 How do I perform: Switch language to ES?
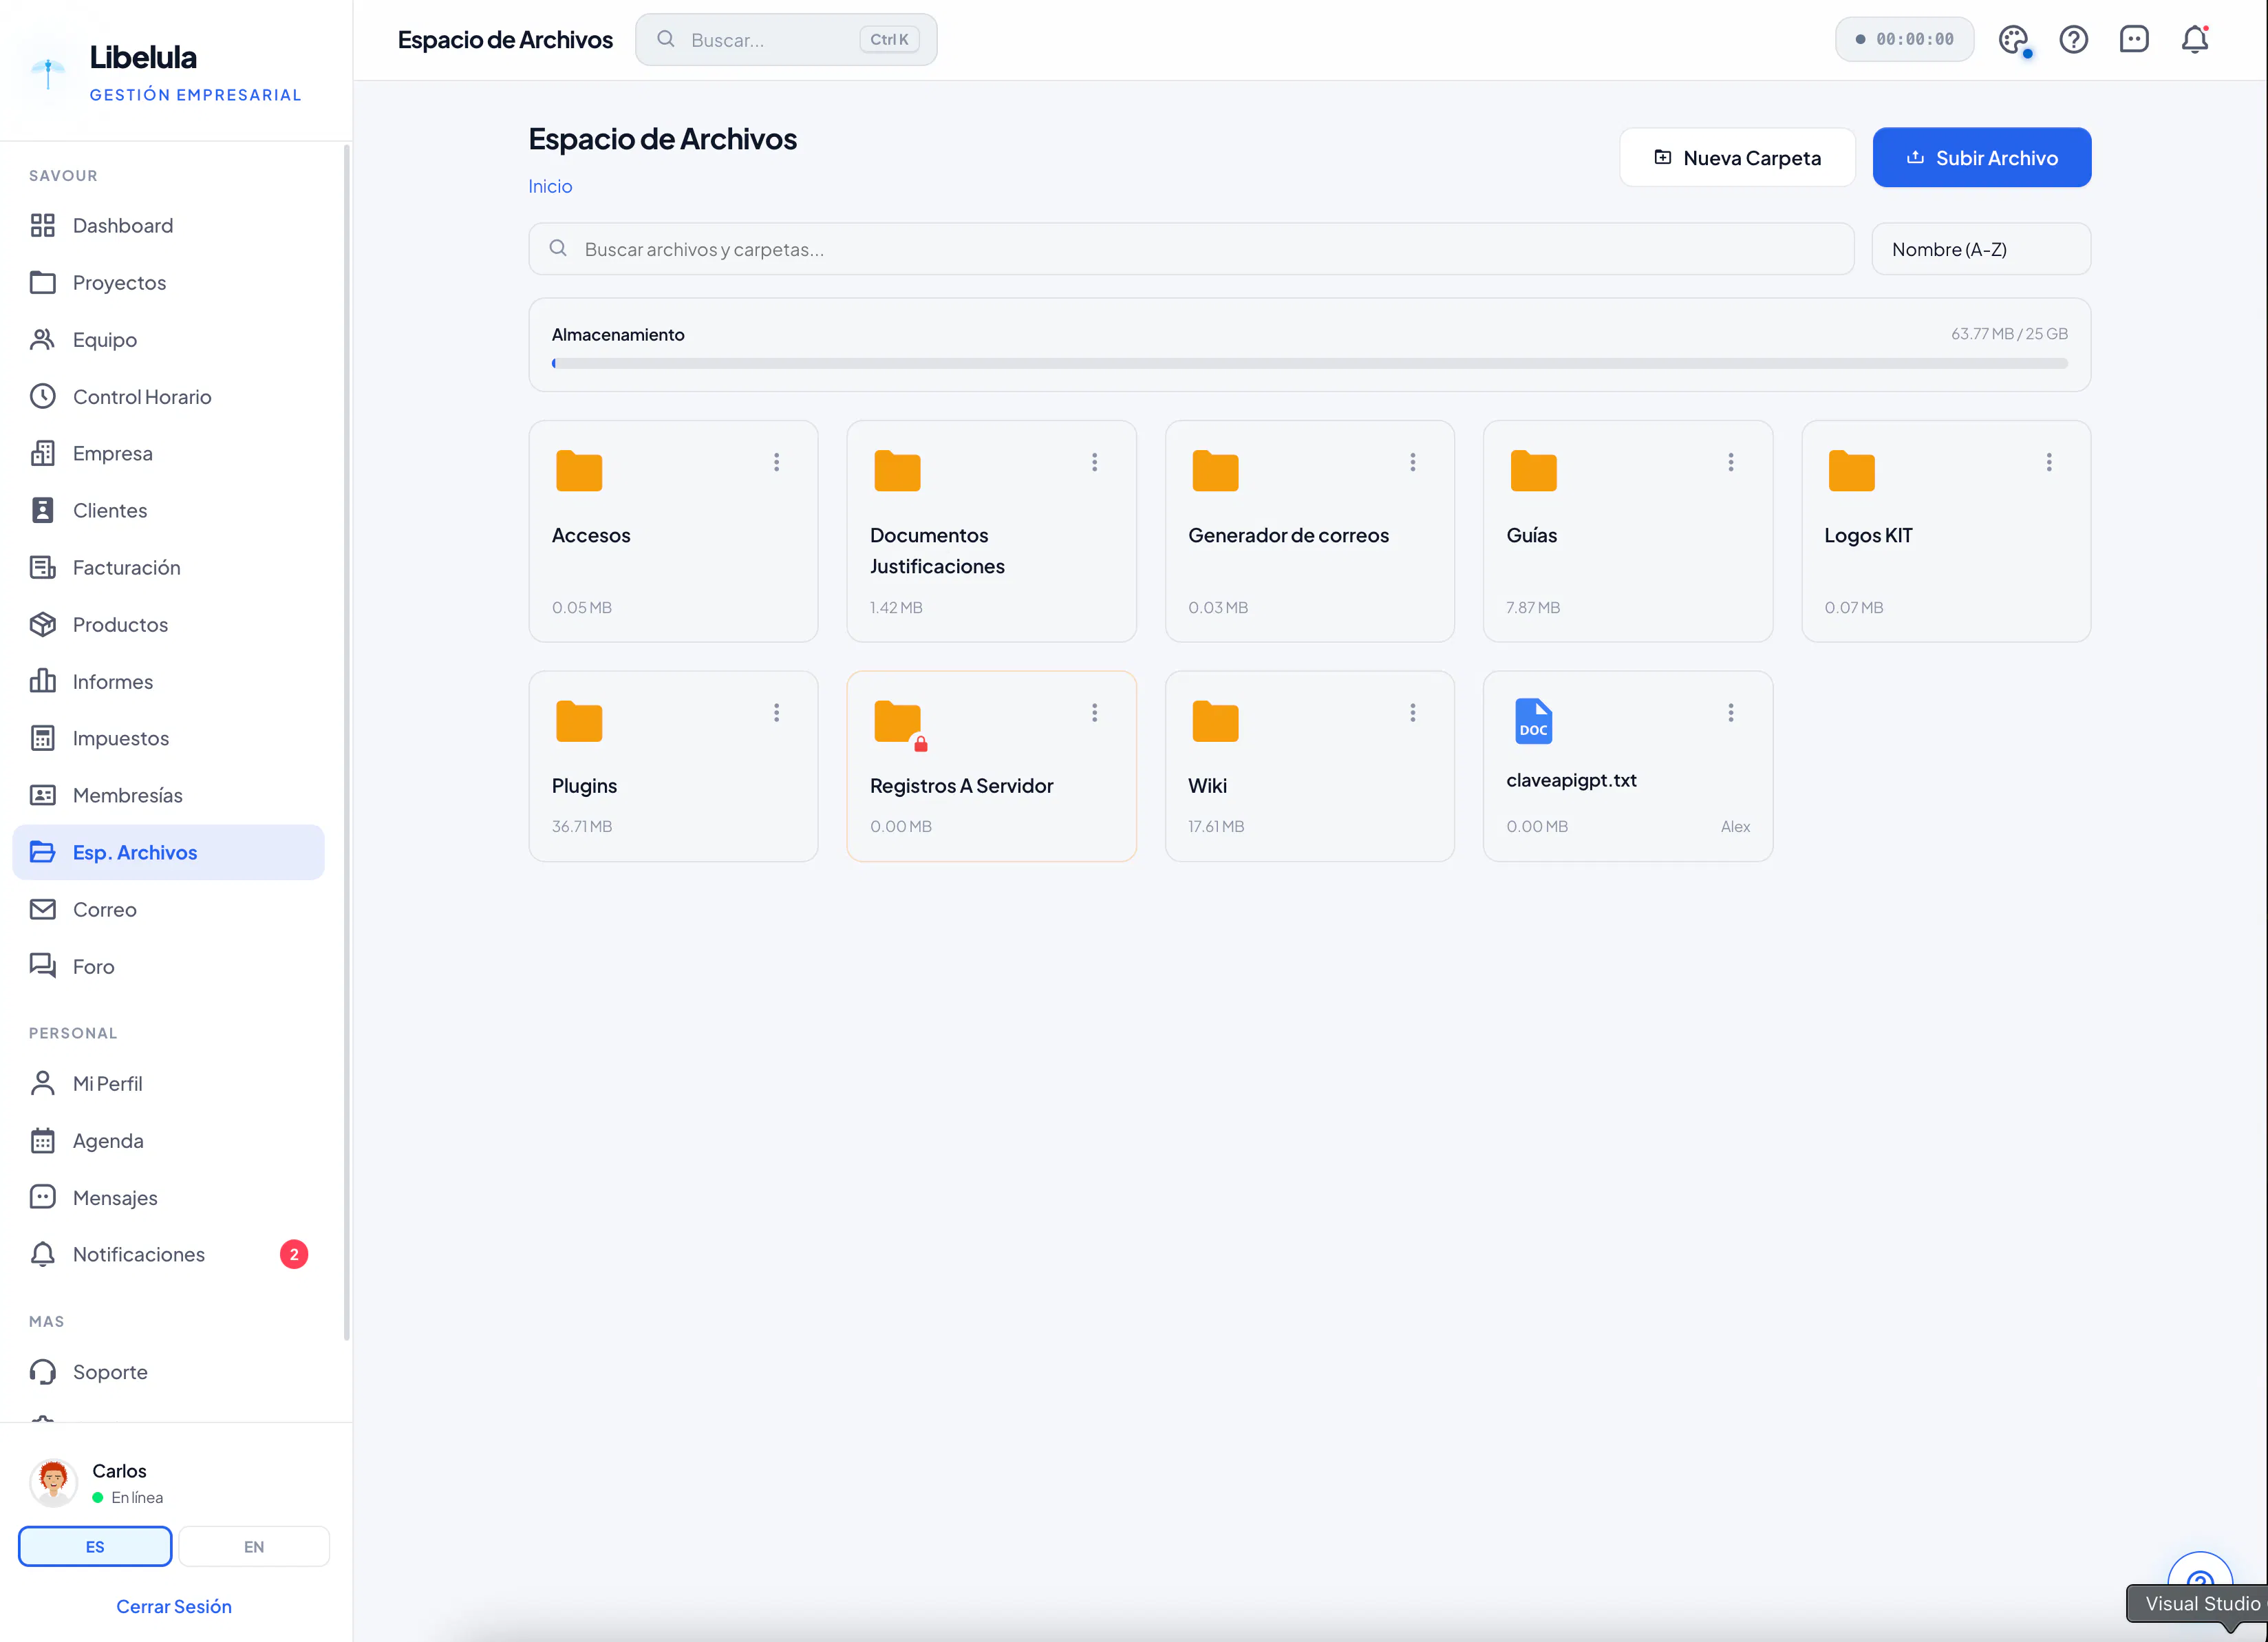95,1546
